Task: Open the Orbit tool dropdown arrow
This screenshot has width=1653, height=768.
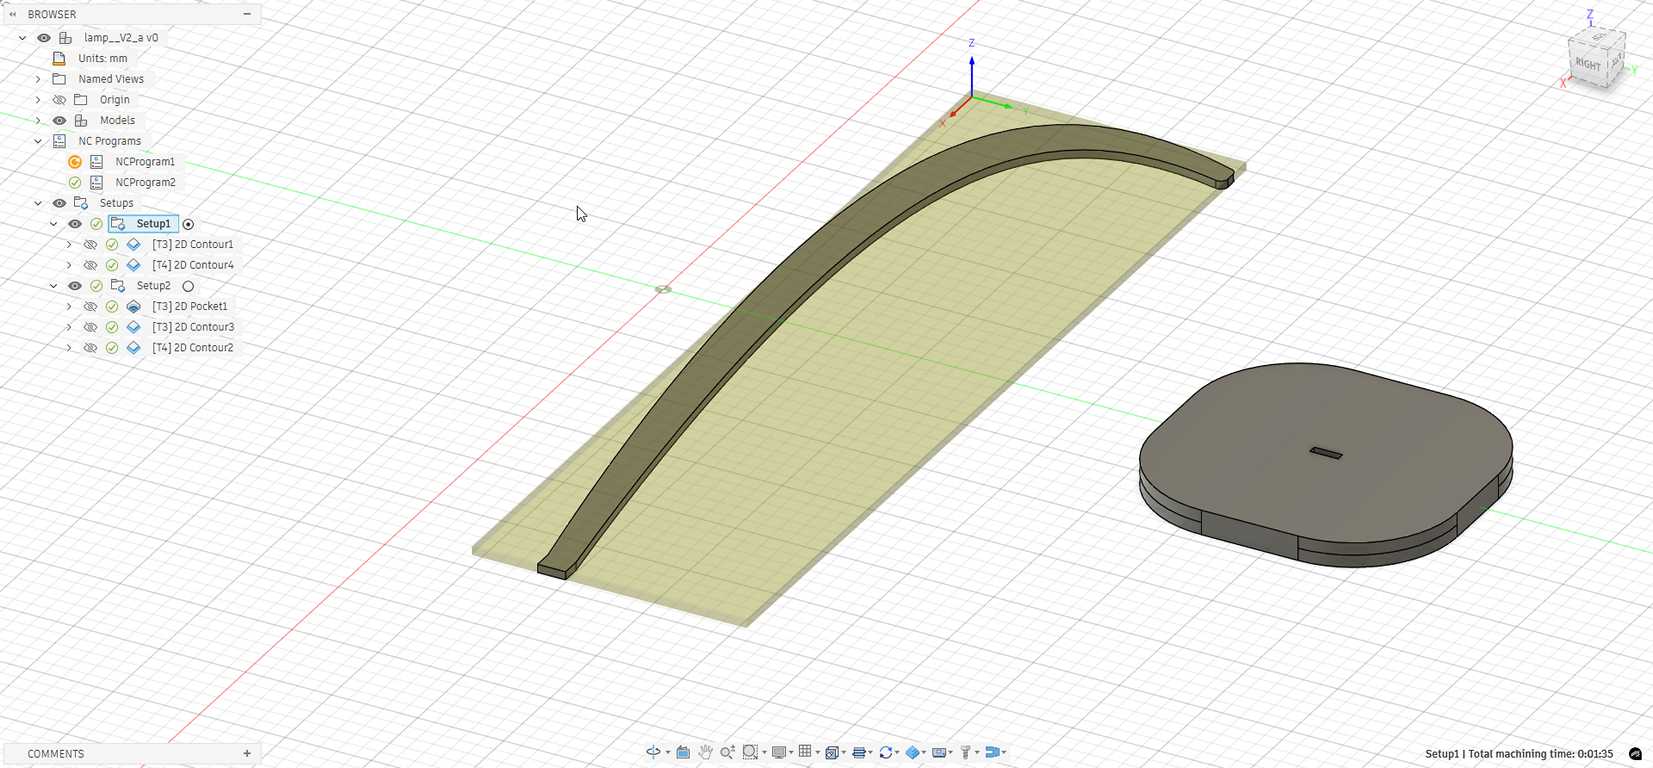Action: click(x=667, y=753)
